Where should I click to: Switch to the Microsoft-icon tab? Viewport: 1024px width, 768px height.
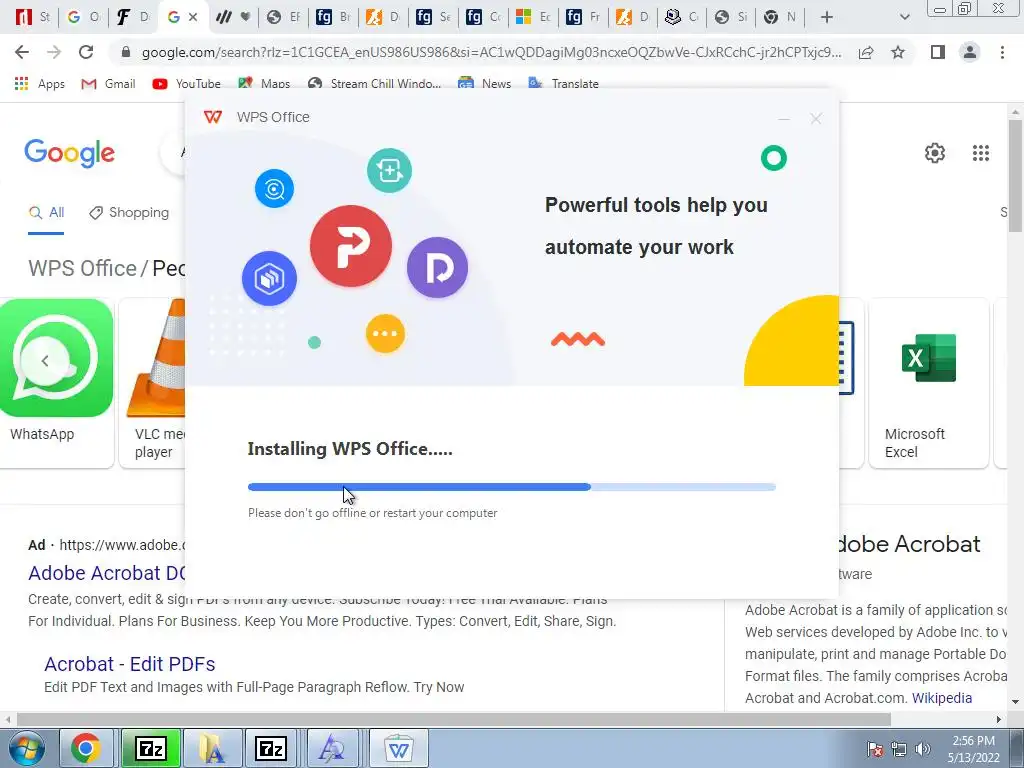(x=533, y=17)
